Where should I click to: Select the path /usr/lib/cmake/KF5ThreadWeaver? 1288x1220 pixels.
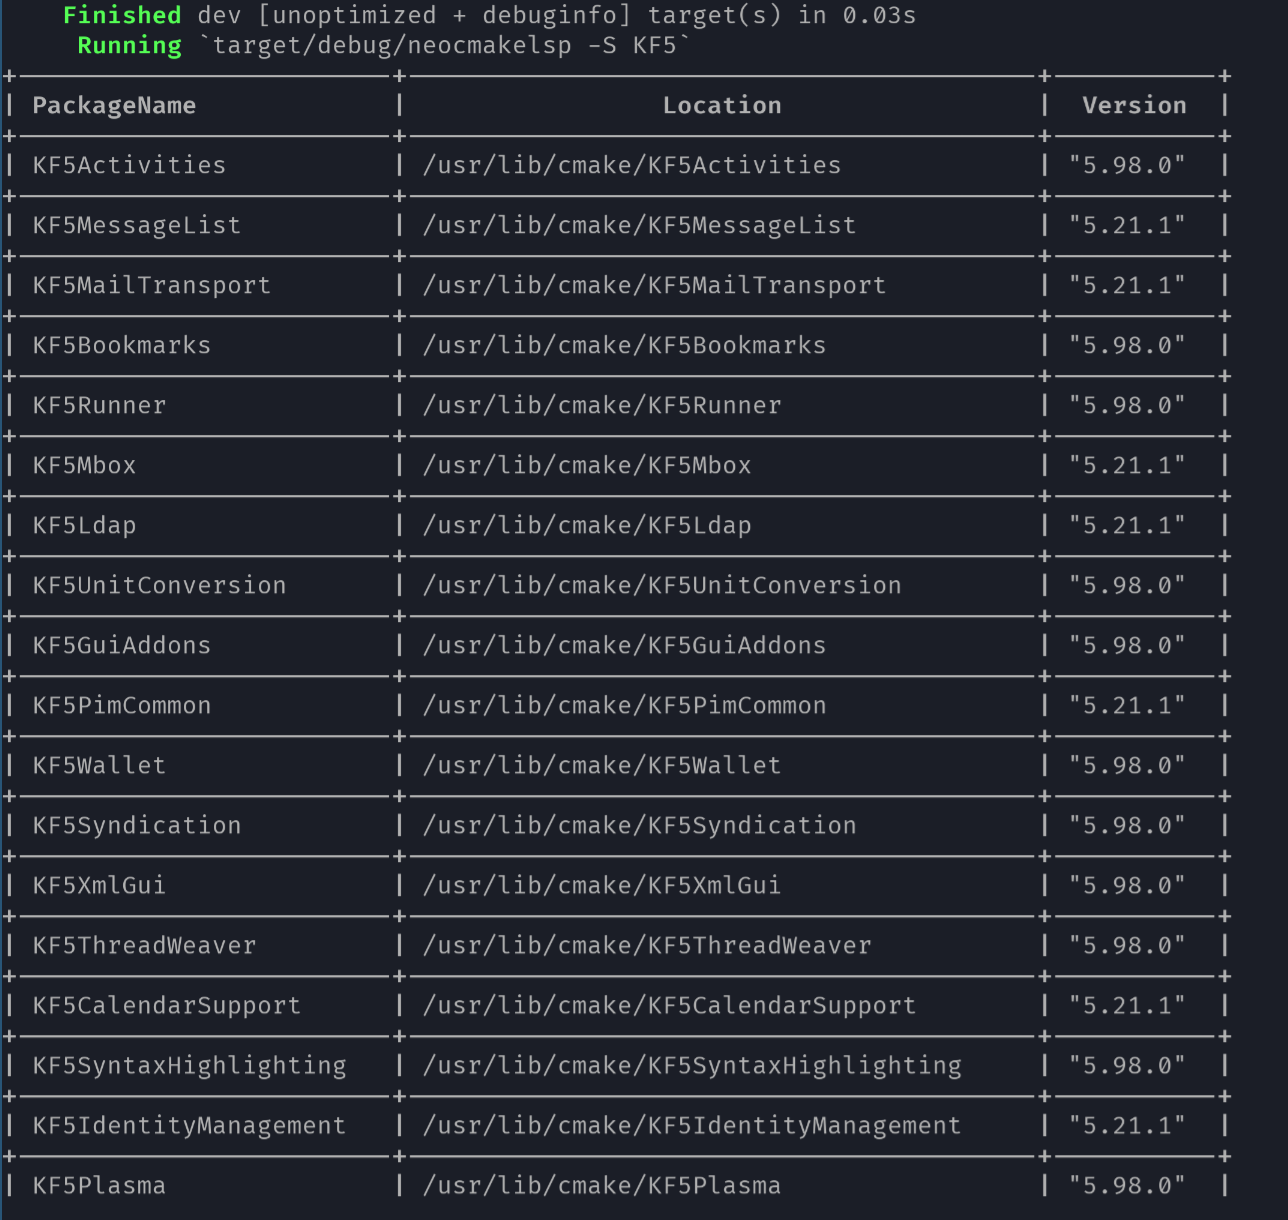[x=647, y=946]
